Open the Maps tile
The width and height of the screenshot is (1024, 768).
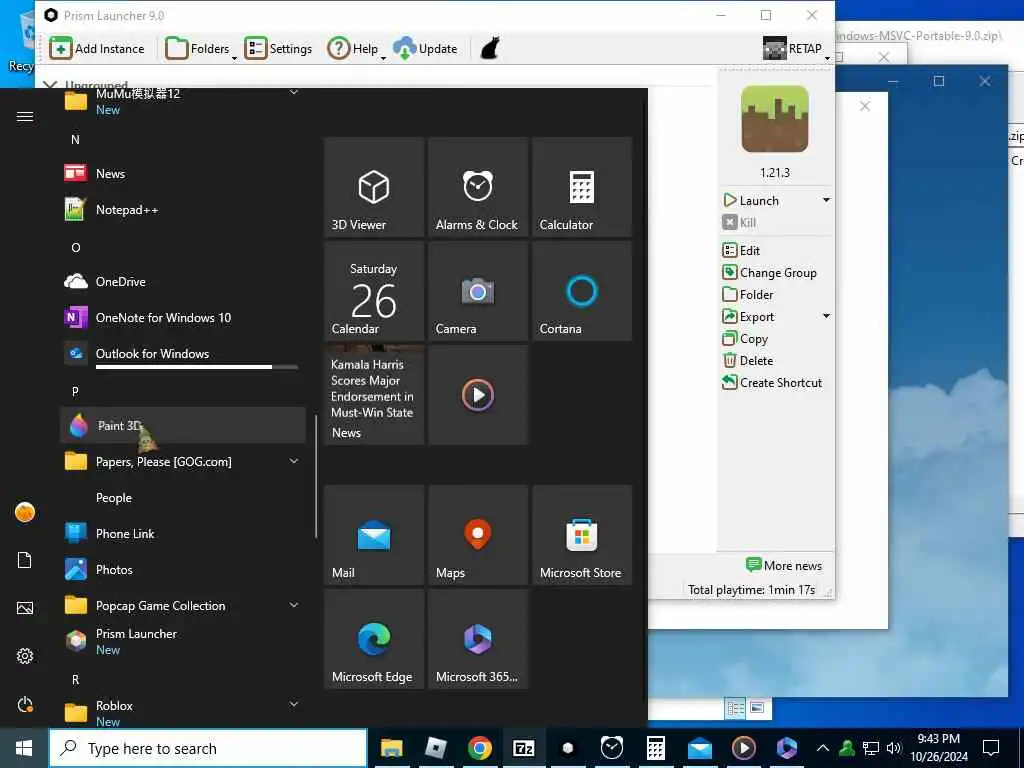(478, 535)
